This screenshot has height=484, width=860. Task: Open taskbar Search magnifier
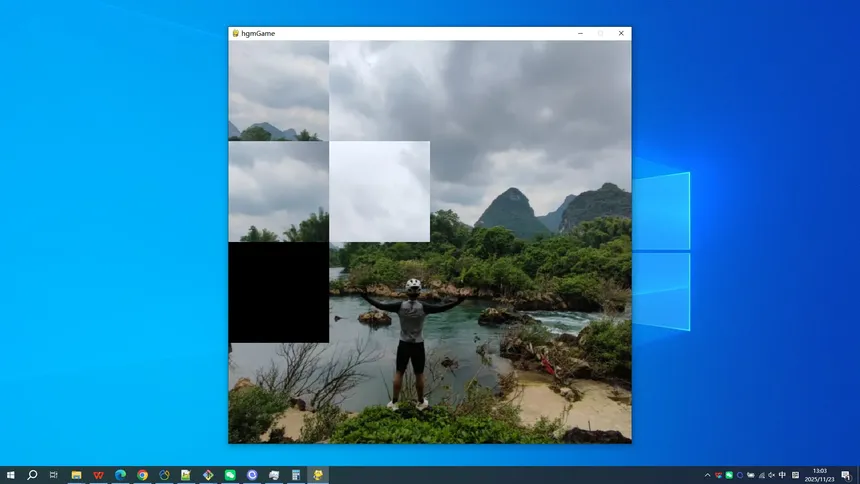coord(32,475)
